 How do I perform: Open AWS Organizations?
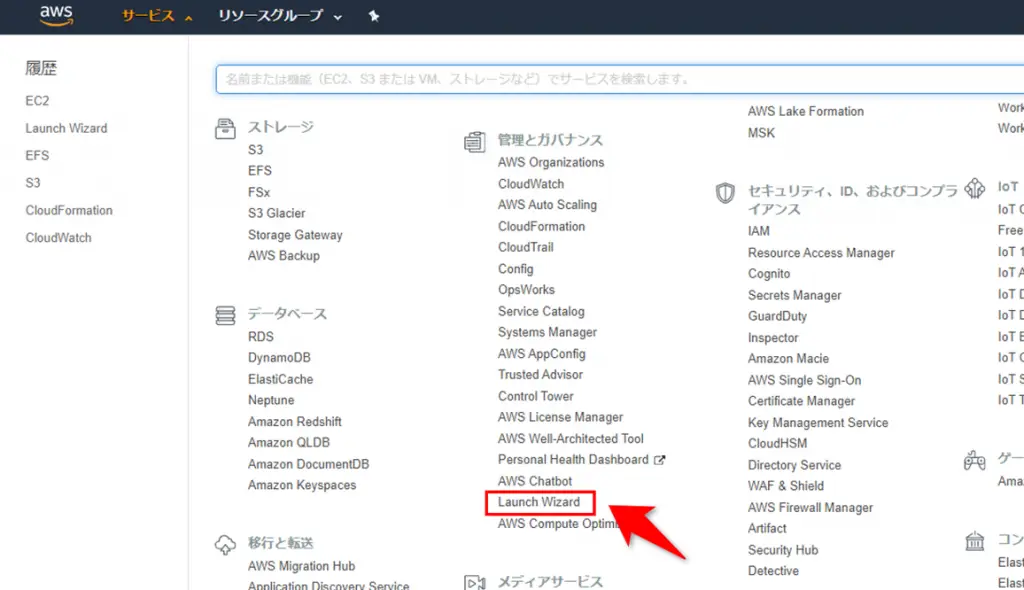click(551, 162)
